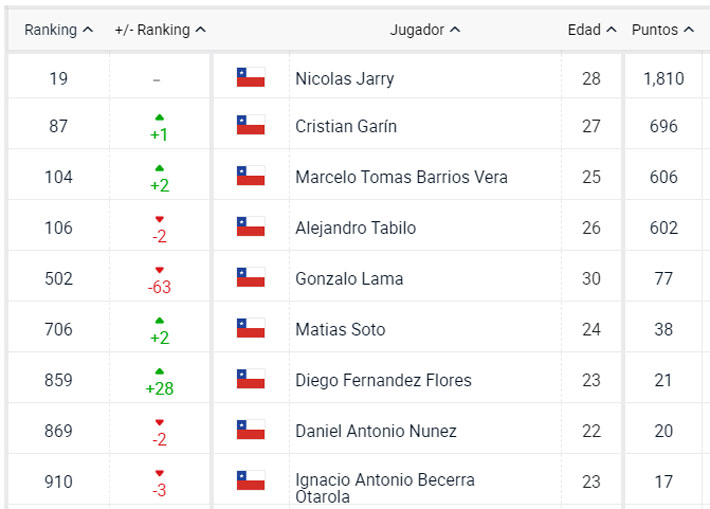The image size is (710, 509).
Task: Click the flag icon next to Cristian Garín
Action: [x=250, y=126]
